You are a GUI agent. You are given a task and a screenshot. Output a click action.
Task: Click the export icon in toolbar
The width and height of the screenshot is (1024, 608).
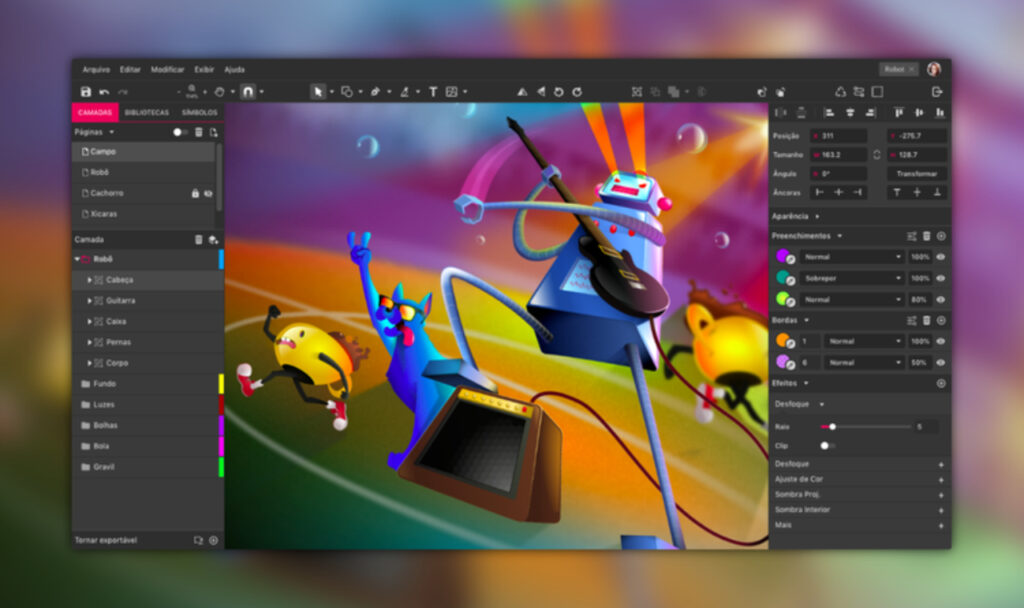click(936, 92)
